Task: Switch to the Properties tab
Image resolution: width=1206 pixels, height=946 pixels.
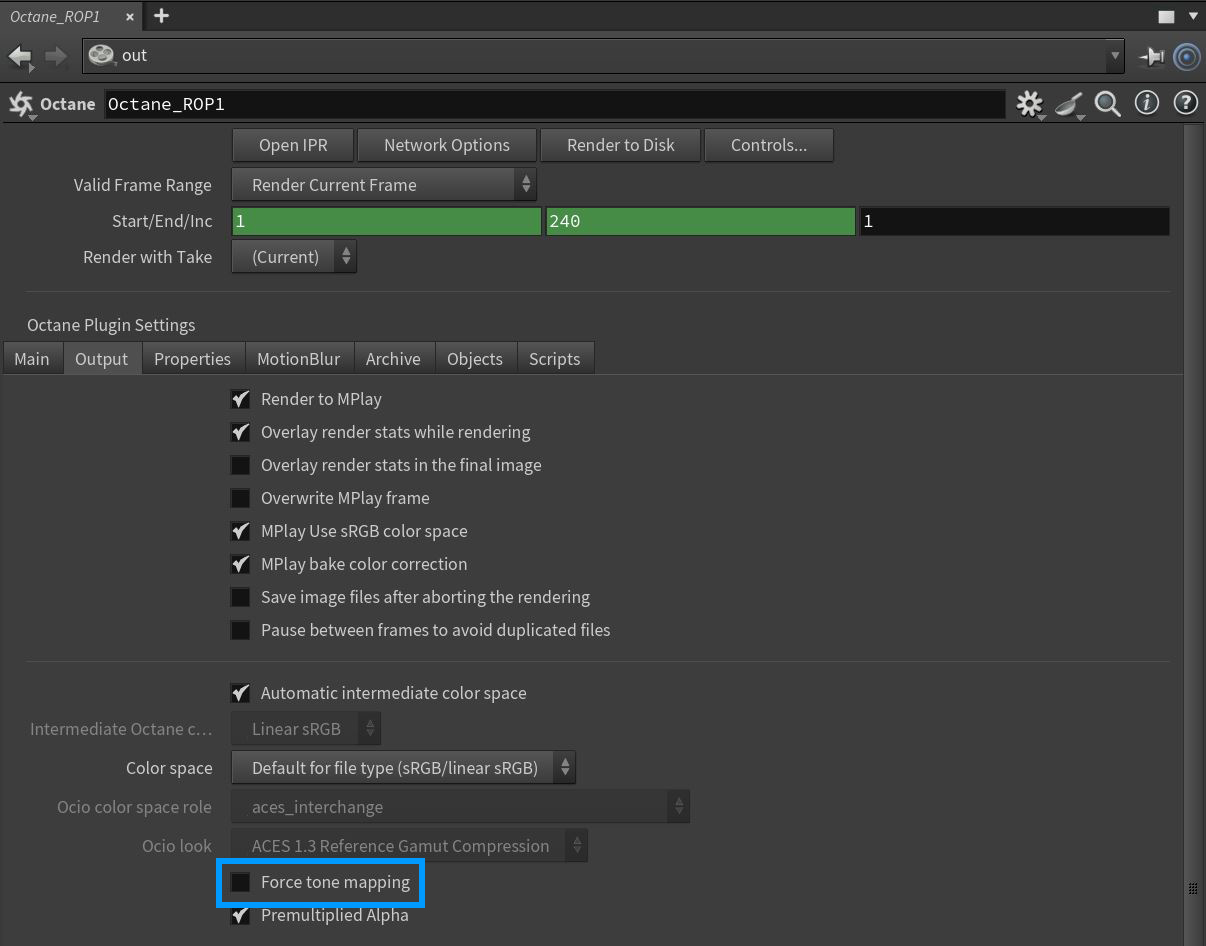Action: click(192, 359)
